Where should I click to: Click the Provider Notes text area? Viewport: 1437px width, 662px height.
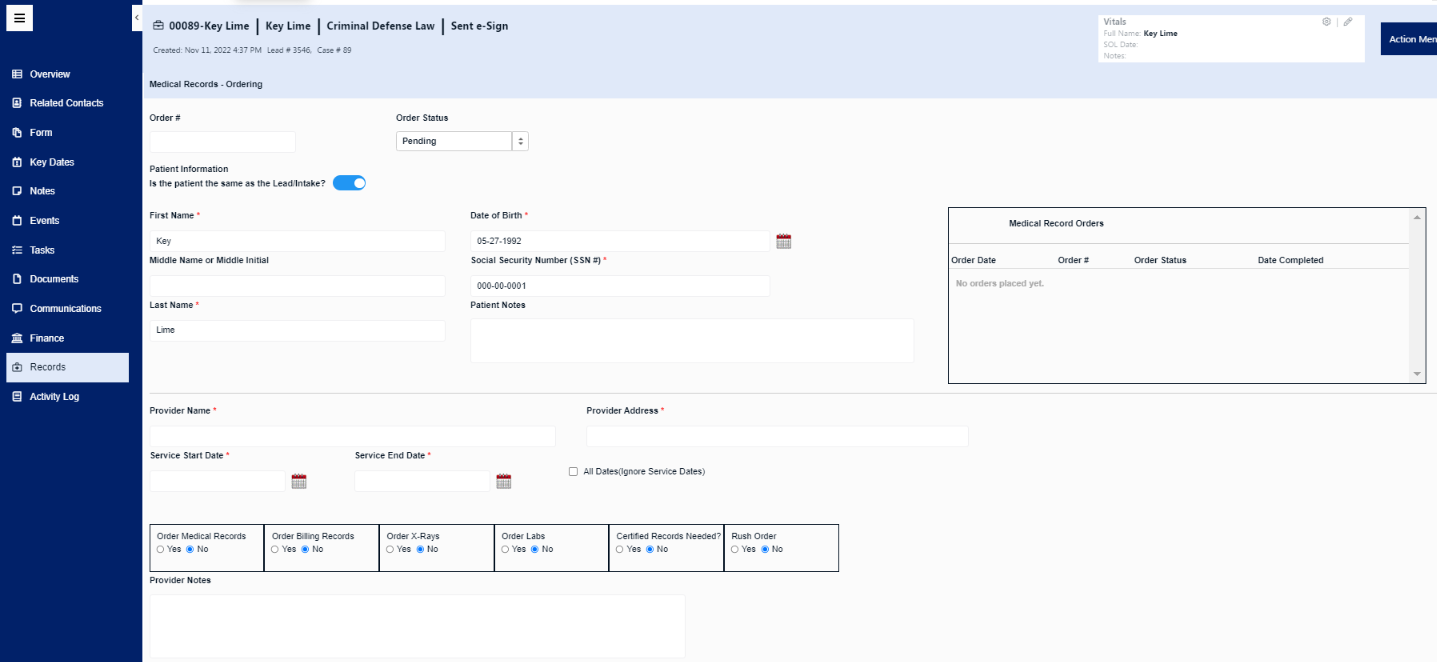point(417,626)
